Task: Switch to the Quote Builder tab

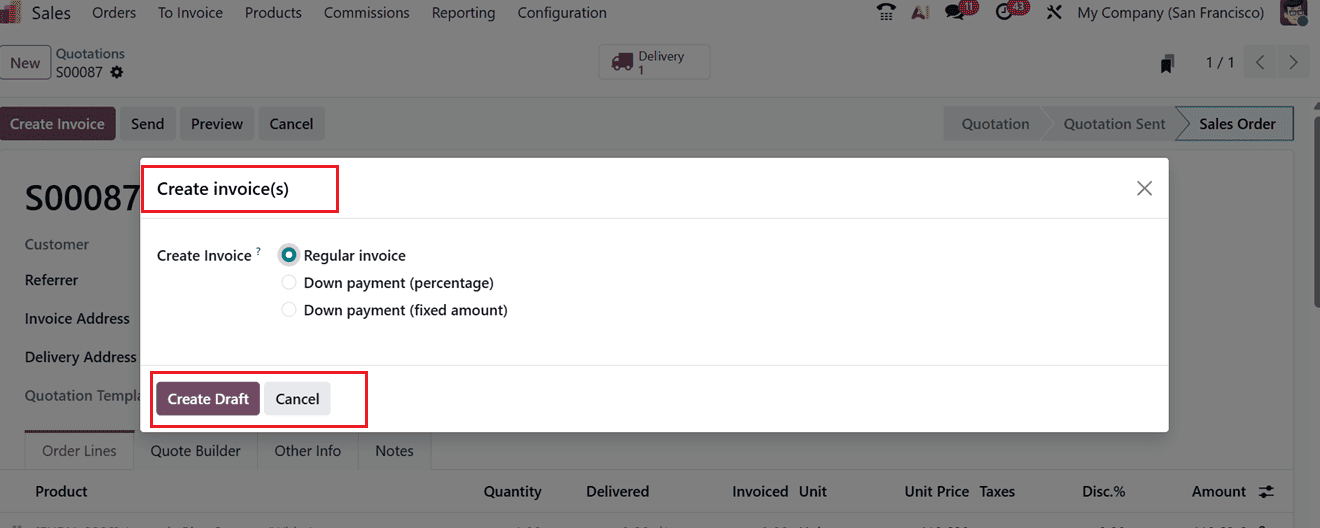Action: (195, 451)
